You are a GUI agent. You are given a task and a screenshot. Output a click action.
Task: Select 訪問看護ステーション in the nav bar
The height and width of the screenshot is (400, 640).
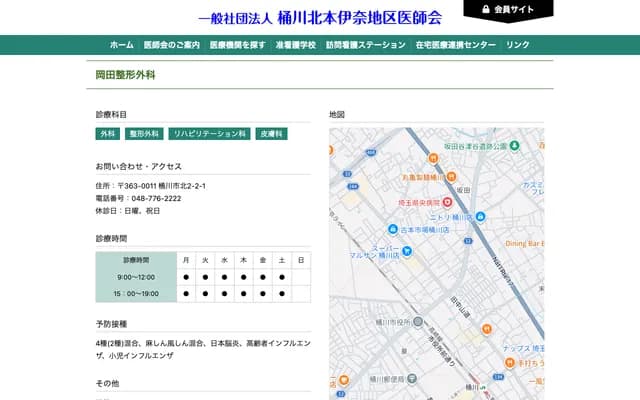(365, 45)
